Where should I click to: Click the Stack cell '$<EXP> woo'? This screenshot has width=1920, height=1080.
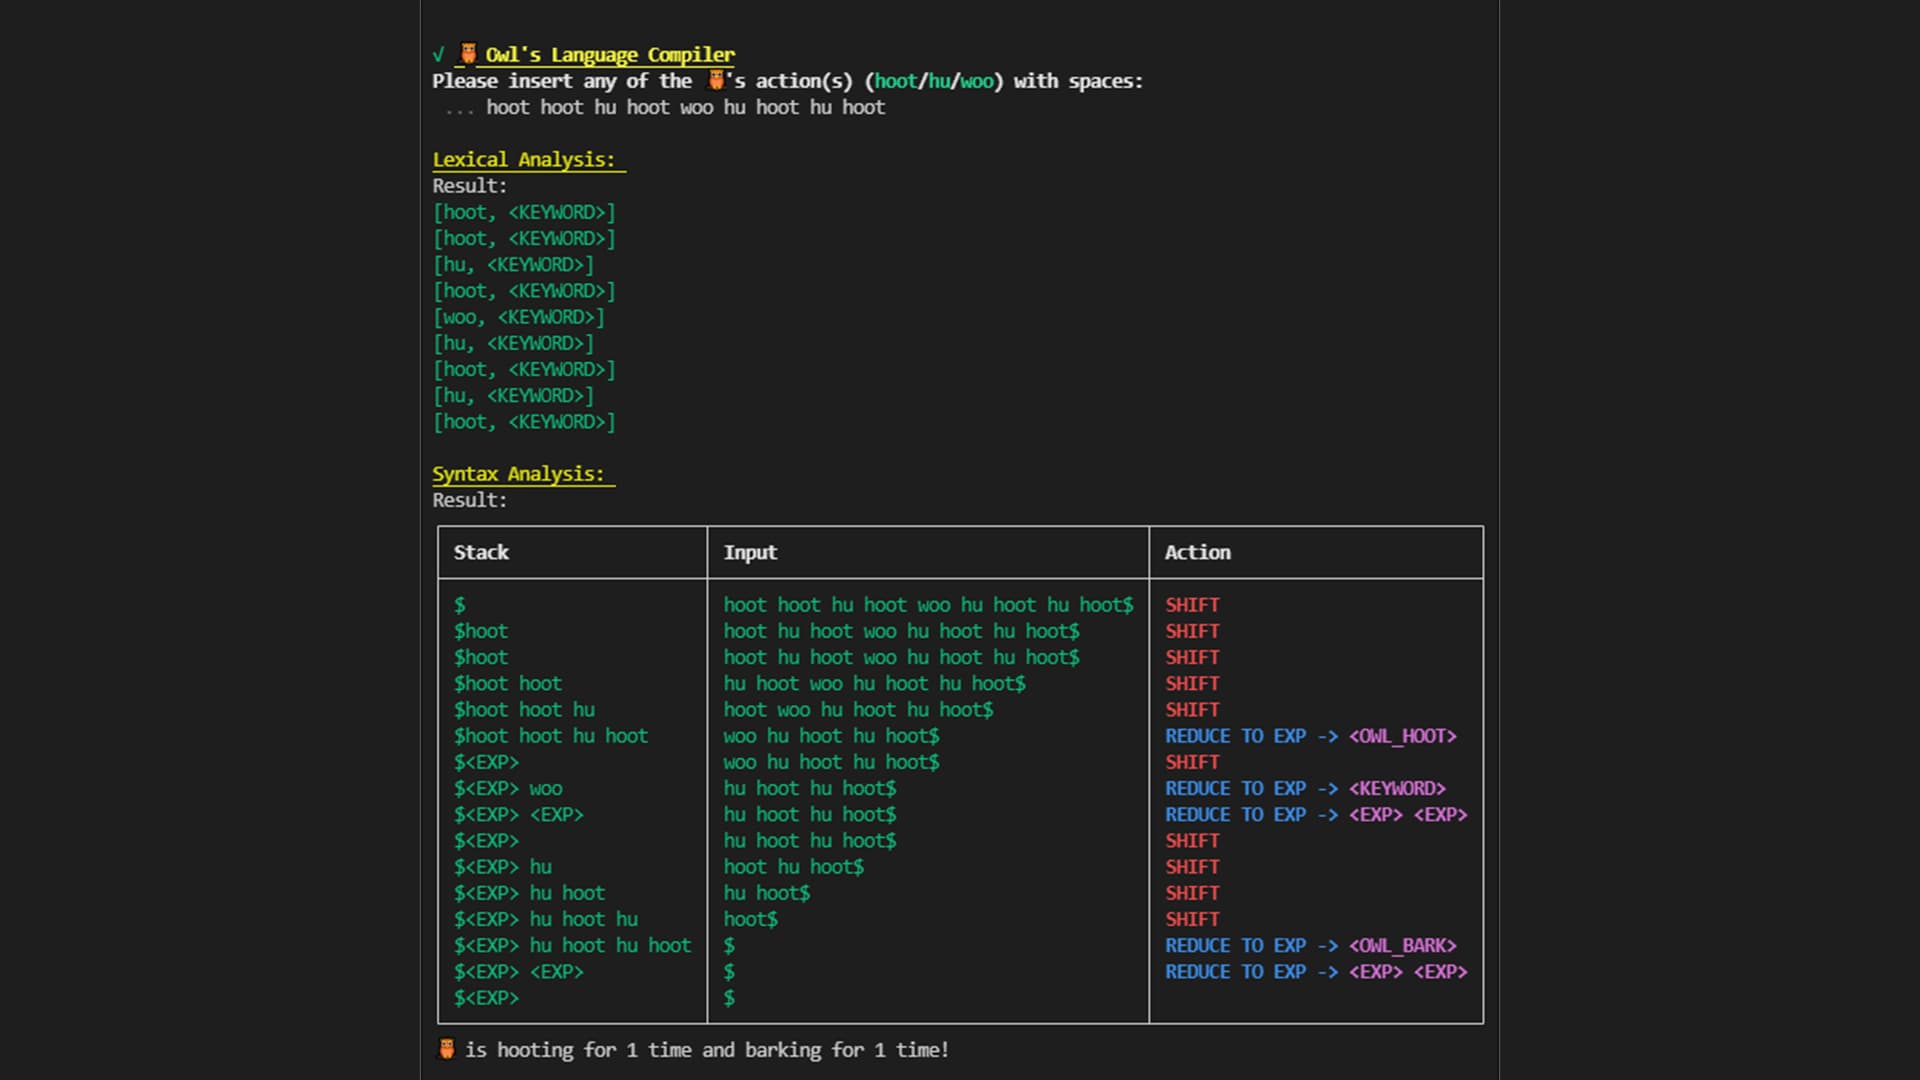[508, 788]
